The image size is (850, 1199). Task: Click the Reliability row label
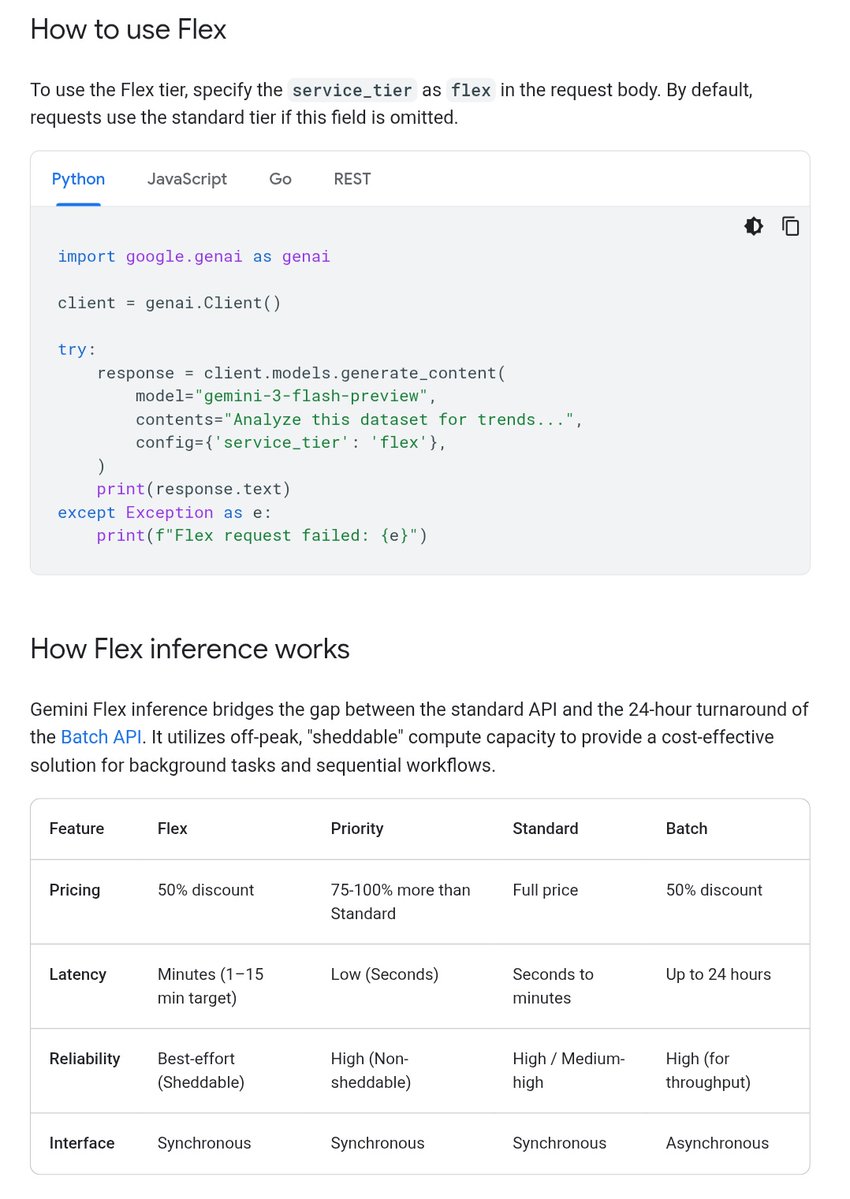tap(84, 1058)
